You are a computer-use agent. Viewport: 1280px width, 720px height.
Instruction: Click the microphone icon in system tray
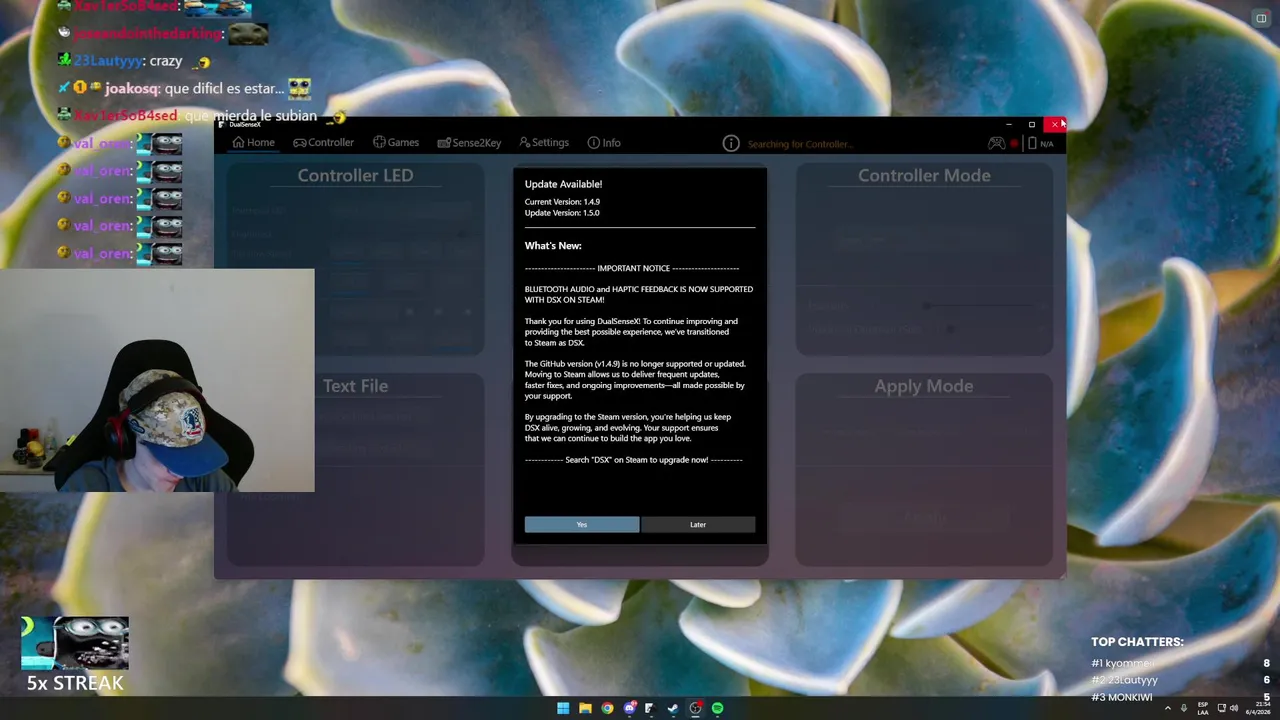click(x=1184, y=708)
